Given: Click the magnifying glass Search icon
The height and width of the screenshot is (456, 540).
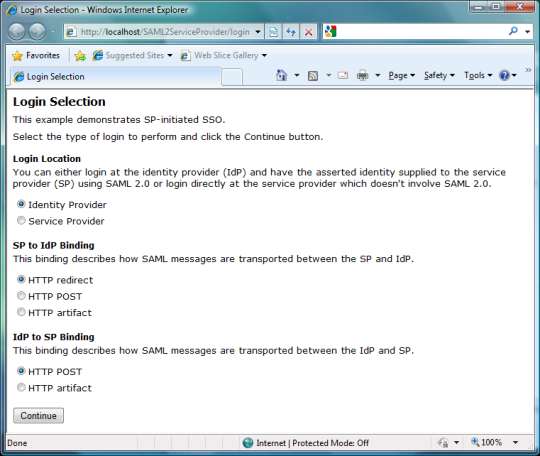Looking at the screenshot, I should coord(513,31).
